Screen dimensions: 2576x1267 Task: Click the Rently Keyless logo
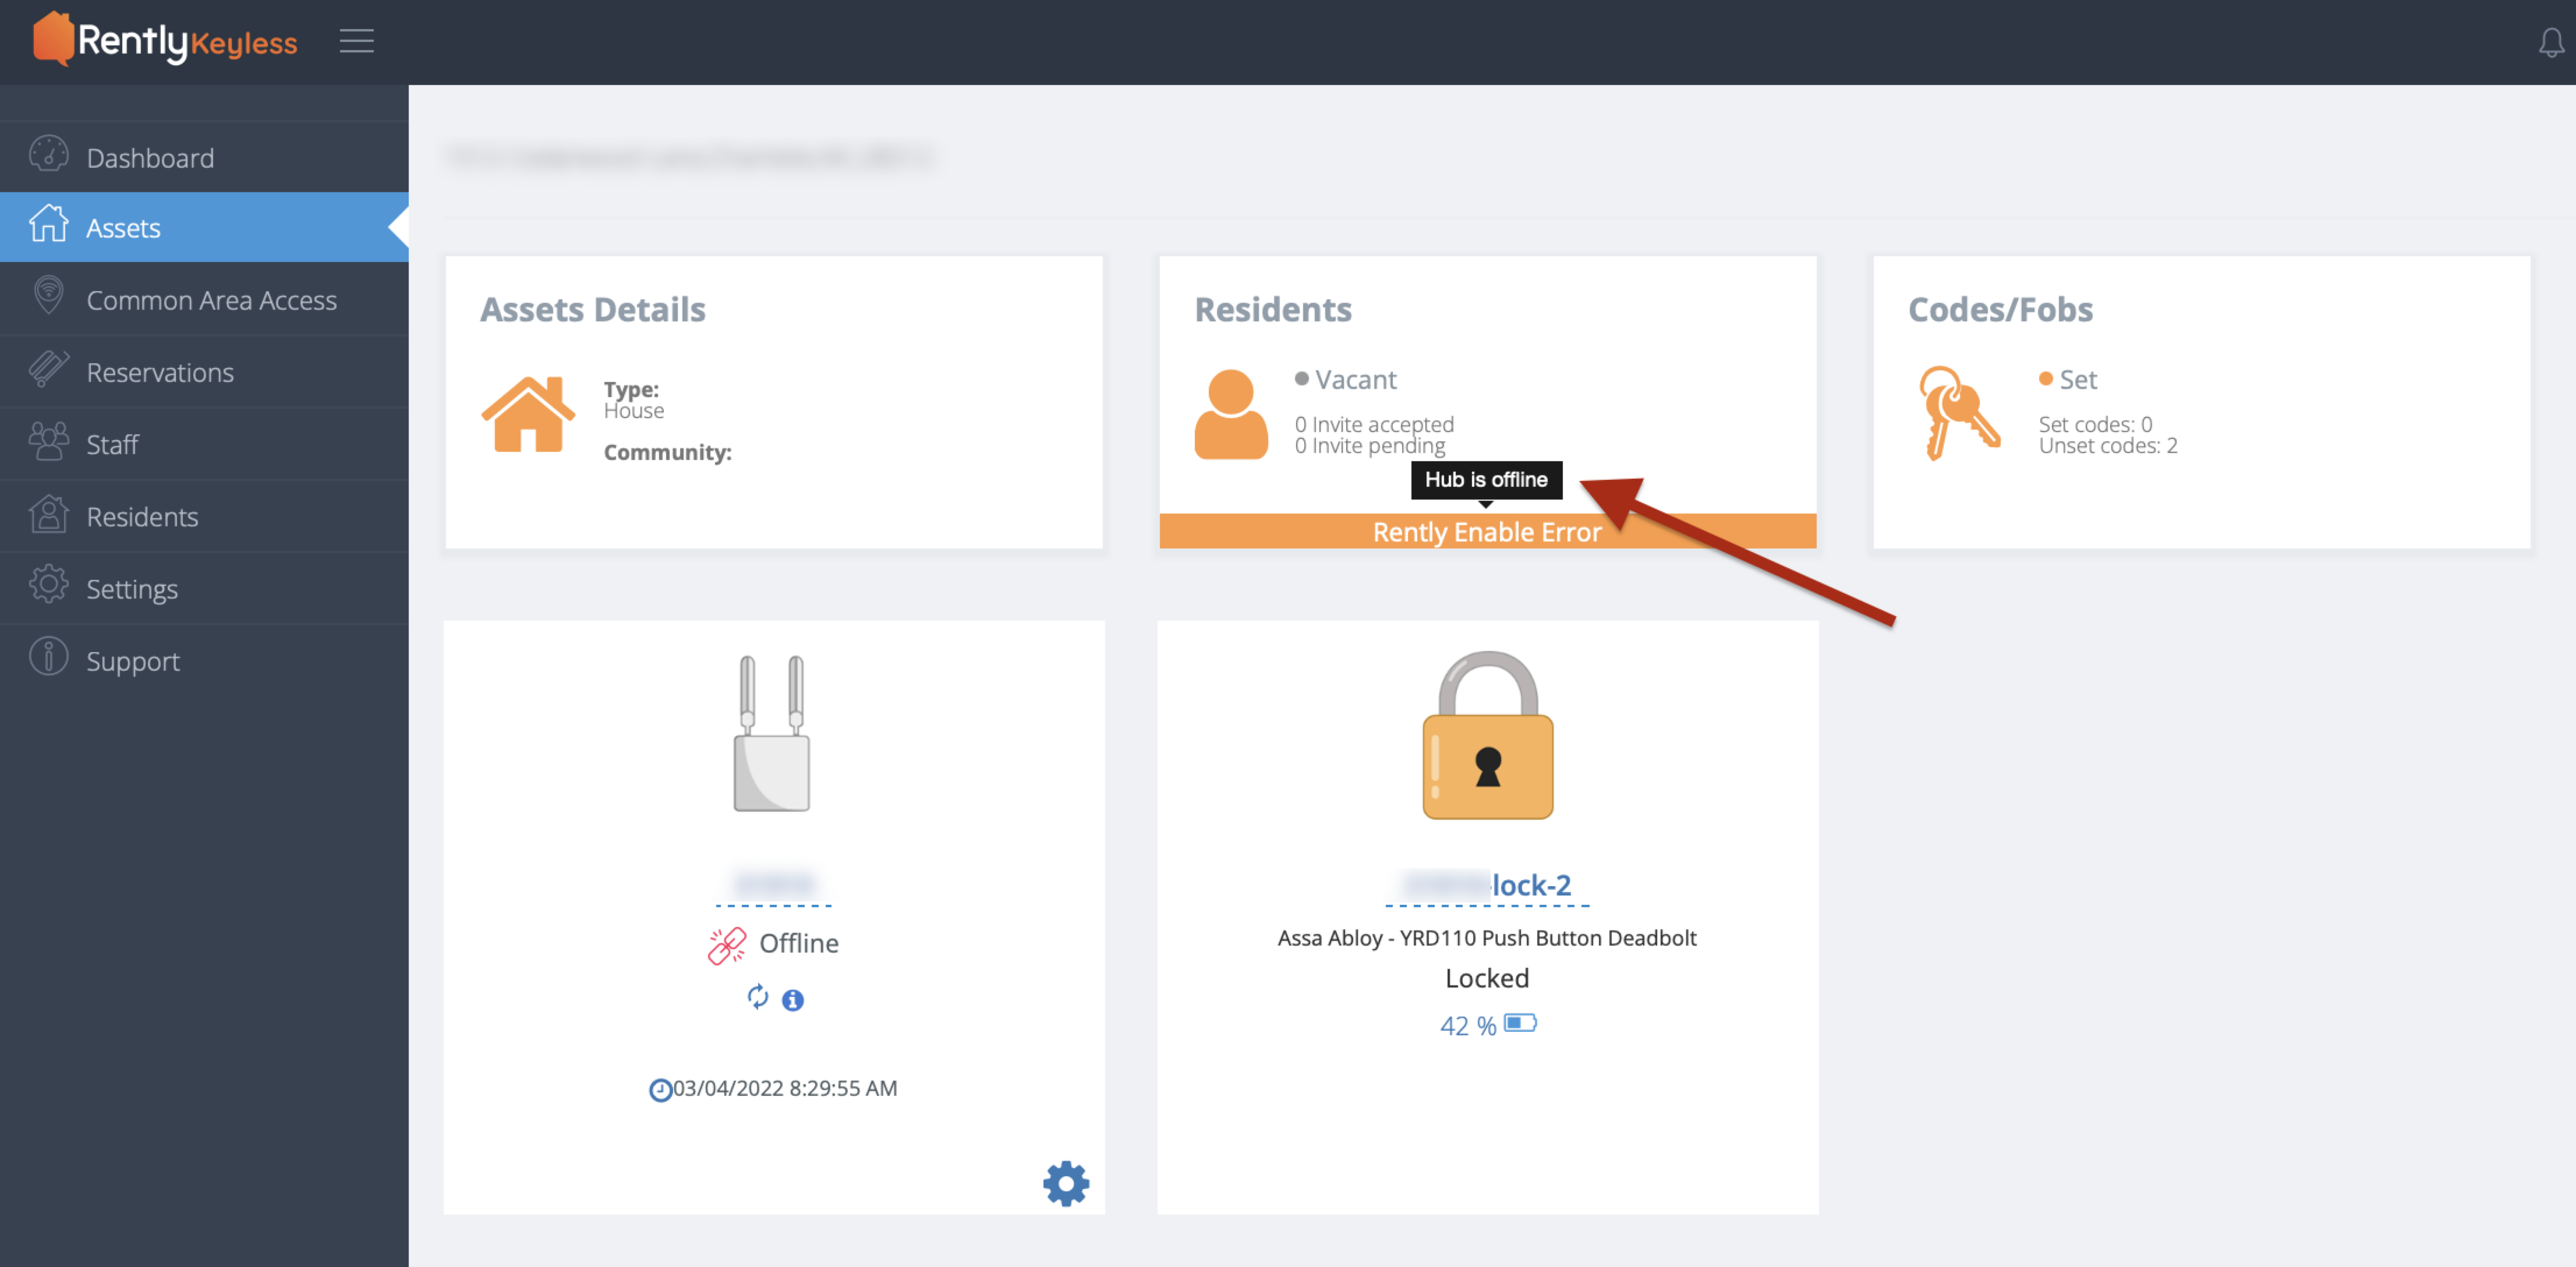click(165, 40)
